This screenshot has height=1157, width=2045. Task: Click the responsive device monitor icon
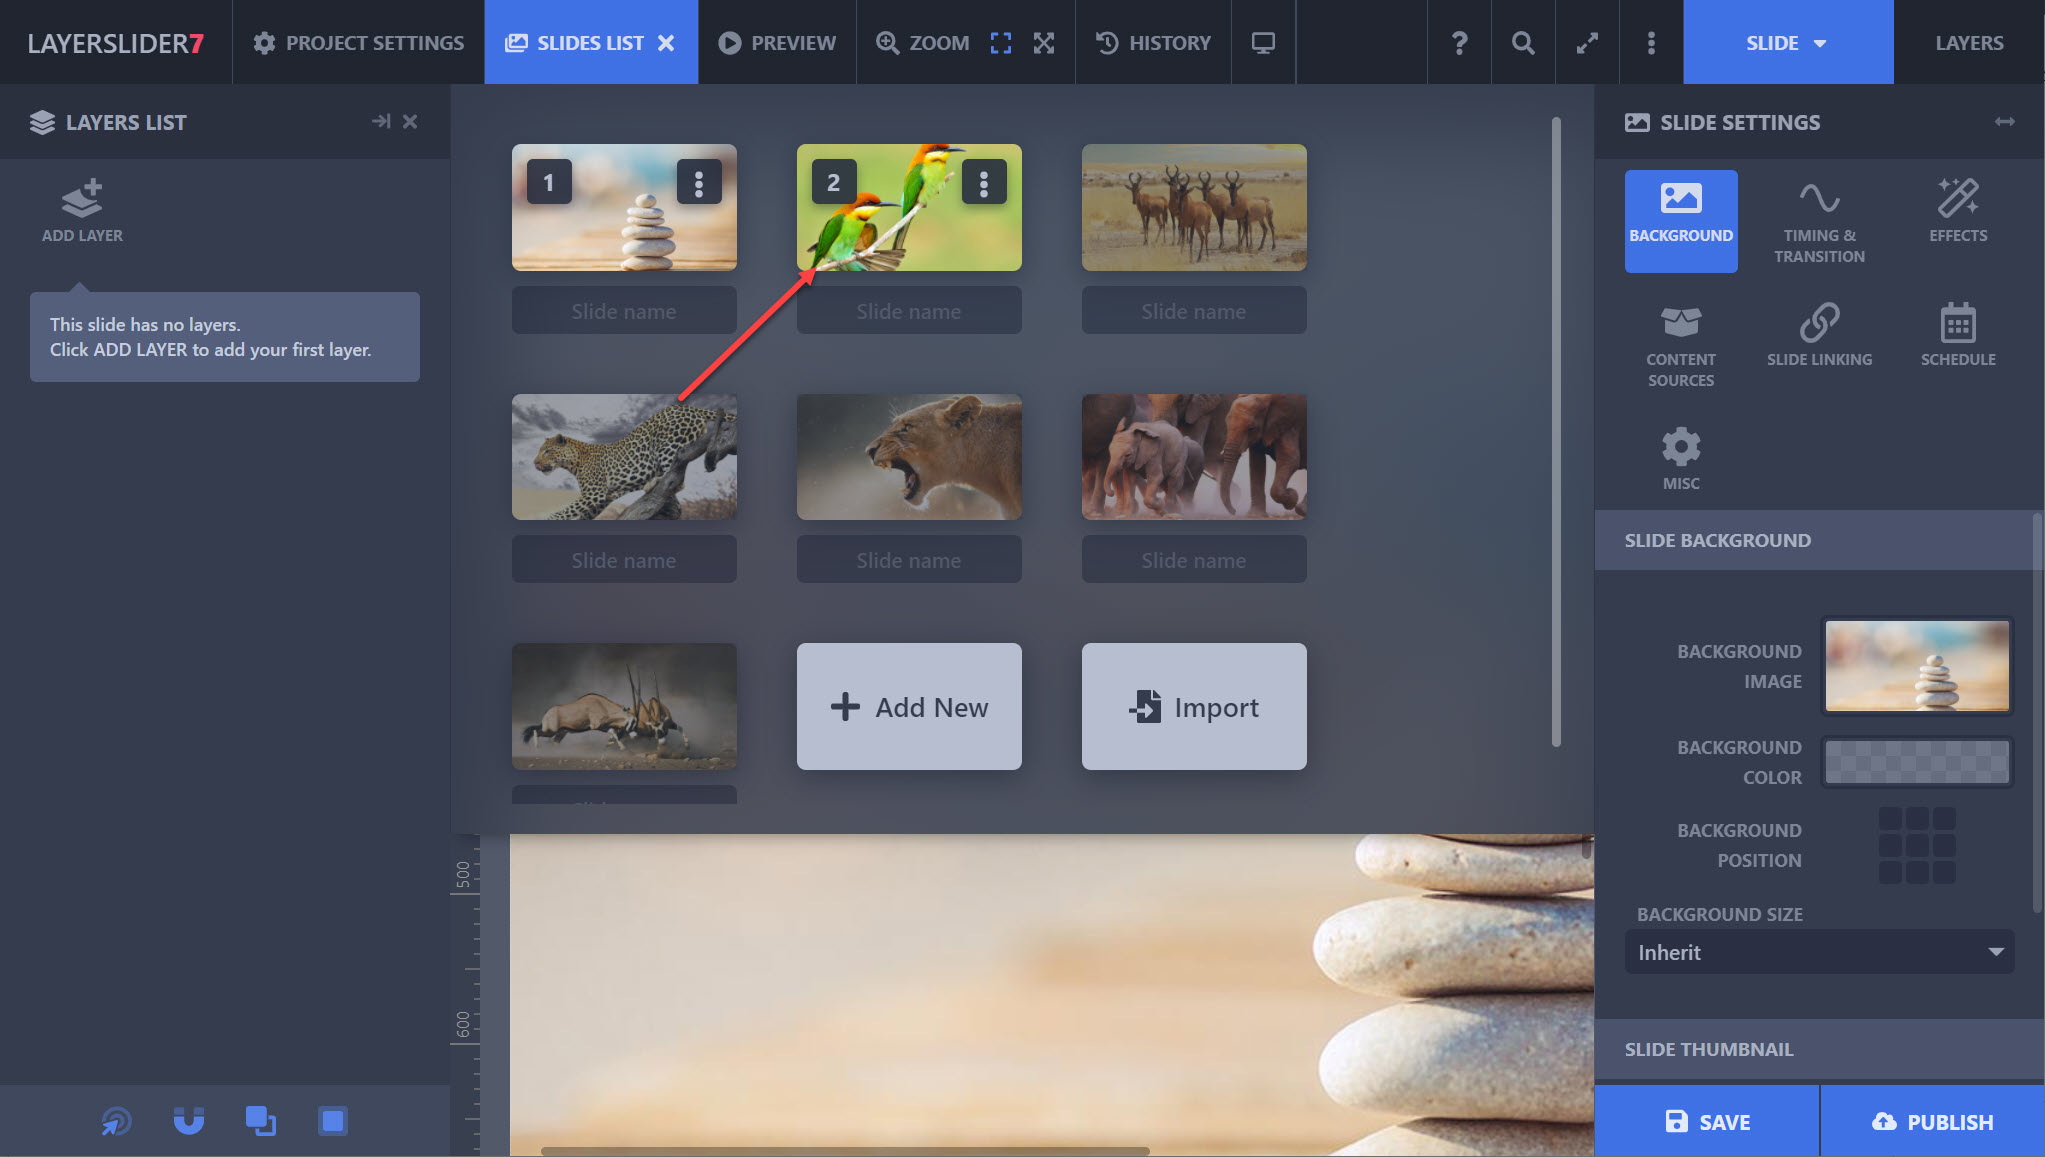tap(1263, 43)
